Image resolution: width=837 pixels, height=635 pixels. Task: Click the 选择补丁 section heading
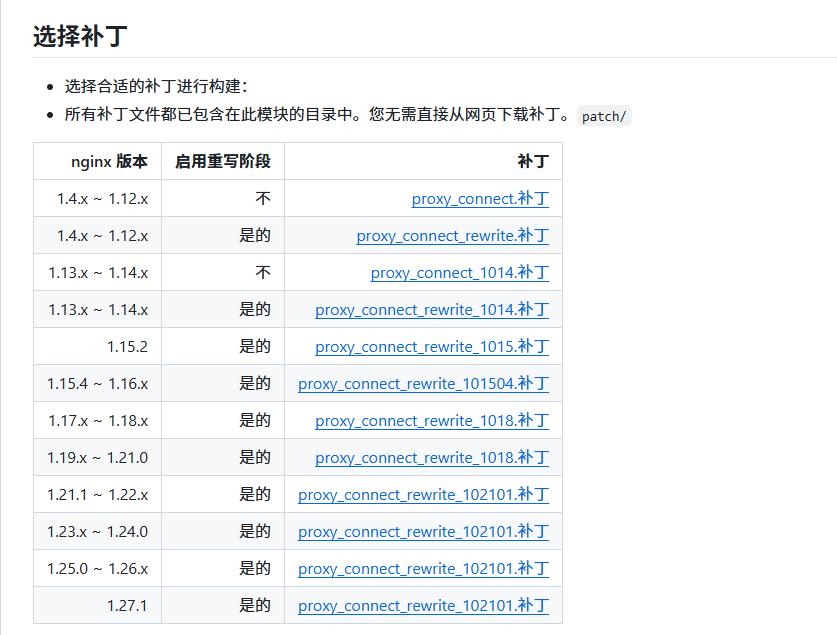80,37
